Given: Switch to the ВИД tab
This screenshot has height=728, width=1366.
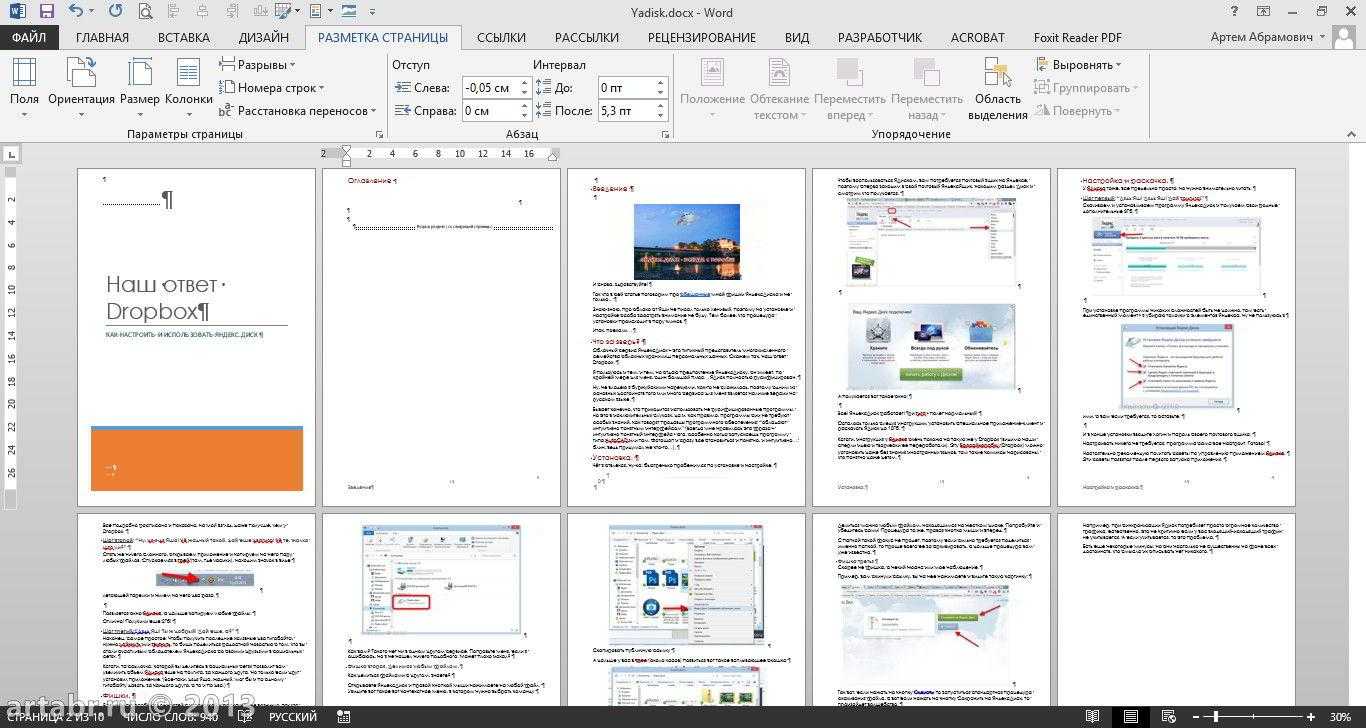Looking at the screenshot, I should coord(797,38).
